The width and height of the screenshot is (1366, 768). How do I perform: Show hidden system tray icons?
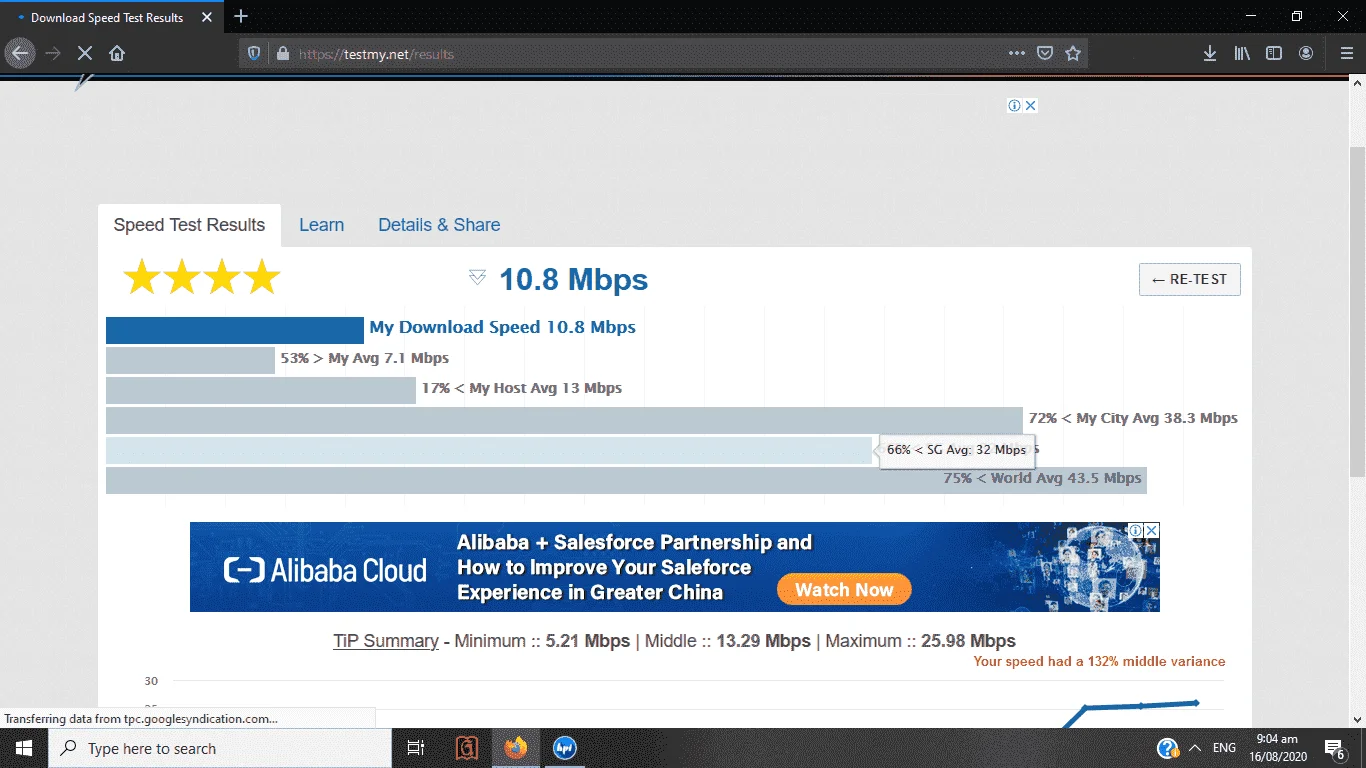click(x=1194, y=748)
